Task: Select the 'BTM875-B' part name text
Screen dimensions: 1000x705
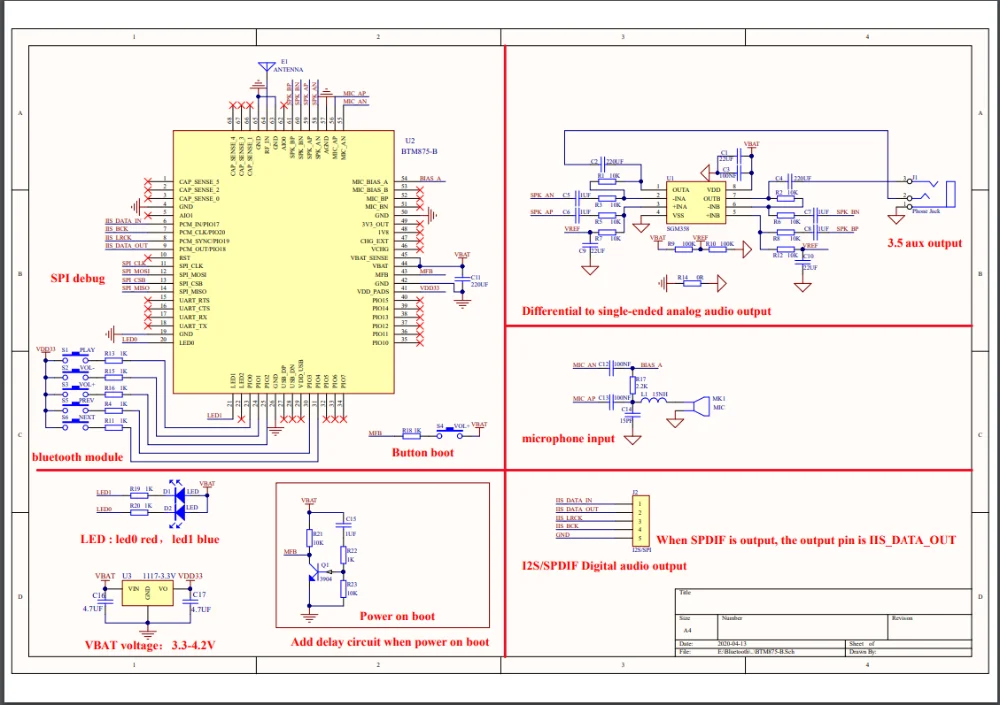Action: tap(420, 151)
